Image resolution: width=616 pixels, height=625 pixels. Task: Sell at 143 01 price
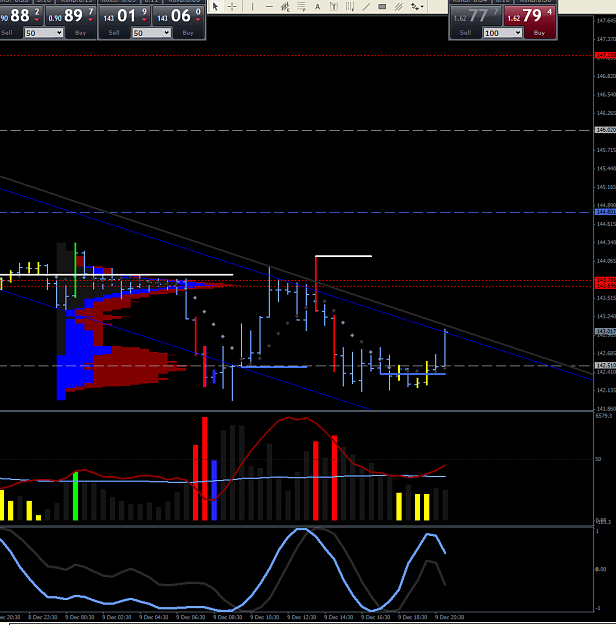125,16
